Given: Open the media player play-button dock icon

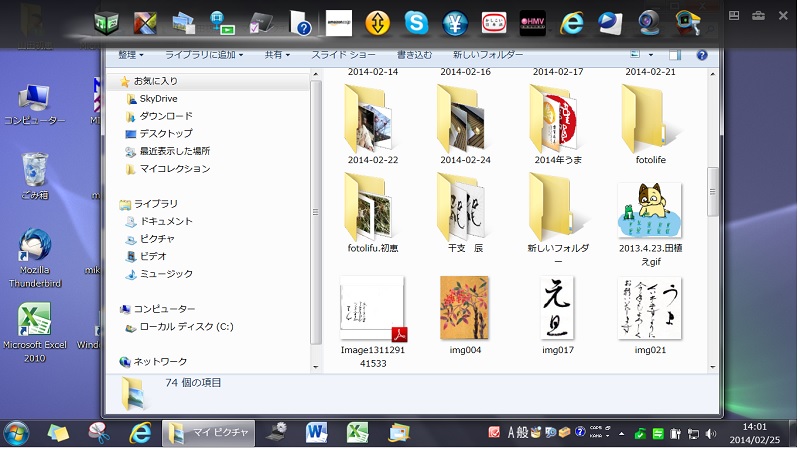Looking at the screenshot, I should point(611,23).
